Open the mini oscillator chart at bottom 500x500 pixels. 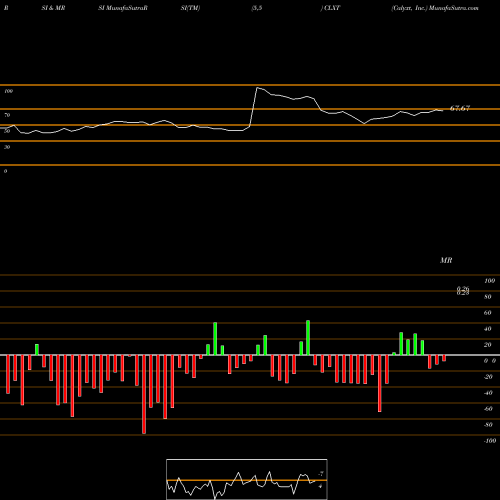tap(247, 479)
